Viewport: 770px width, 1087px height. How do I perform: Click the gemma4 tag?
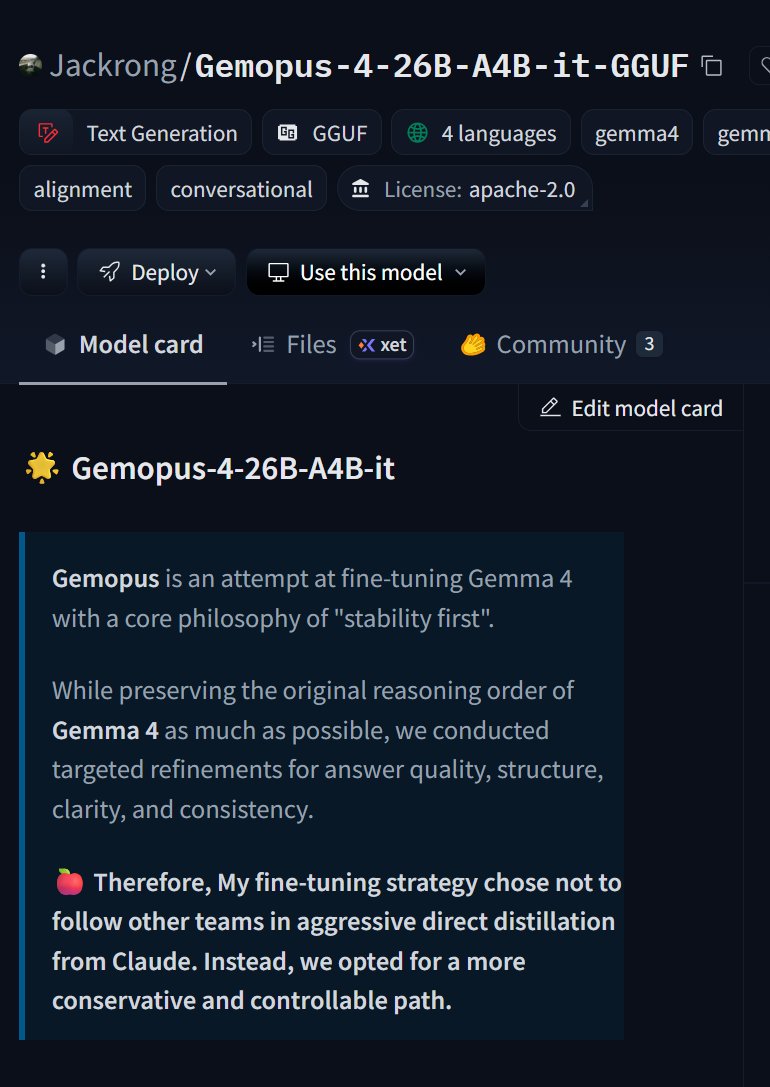pos(636,133)
